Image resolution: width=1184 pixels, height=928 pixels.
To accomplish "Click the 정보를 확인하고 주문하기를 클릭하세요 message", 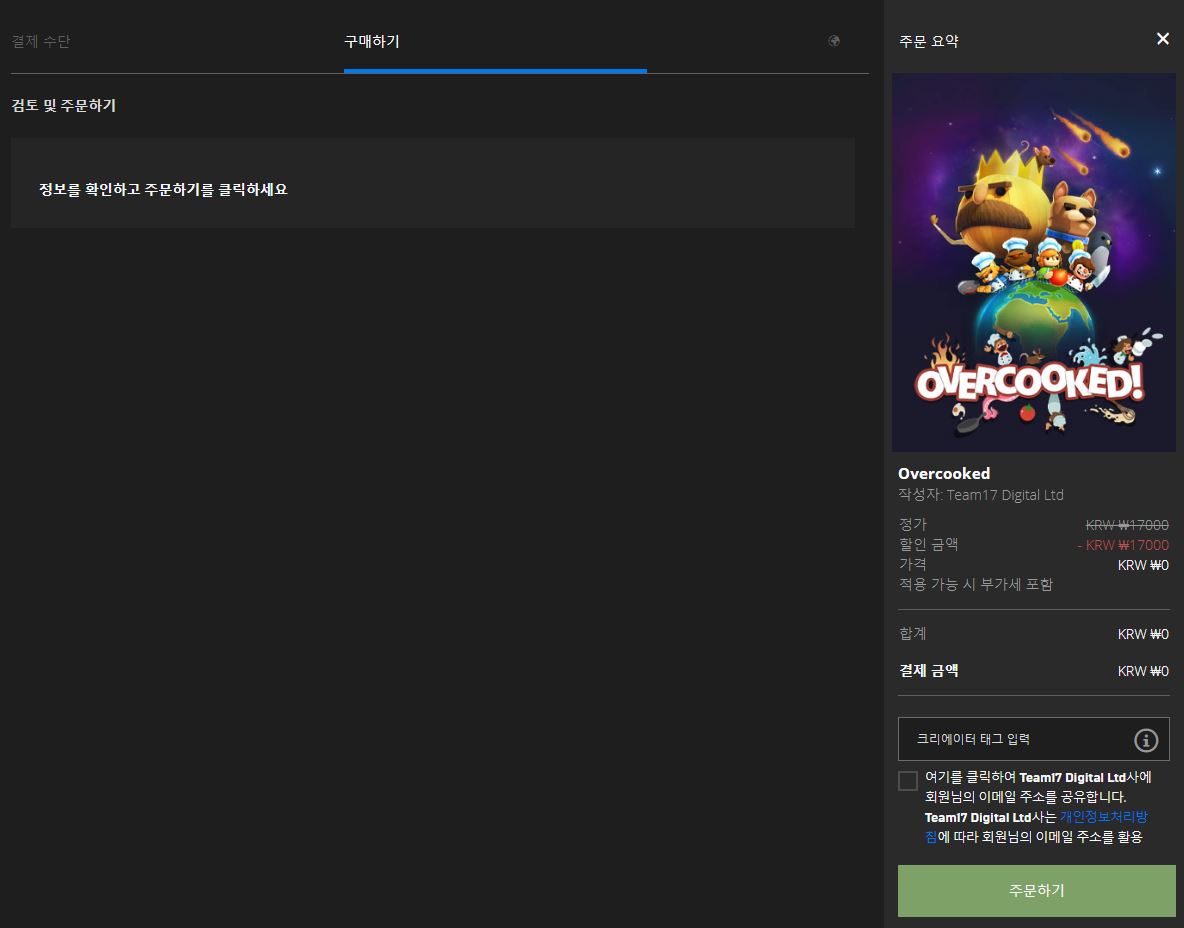I will (x=163, y=190).
